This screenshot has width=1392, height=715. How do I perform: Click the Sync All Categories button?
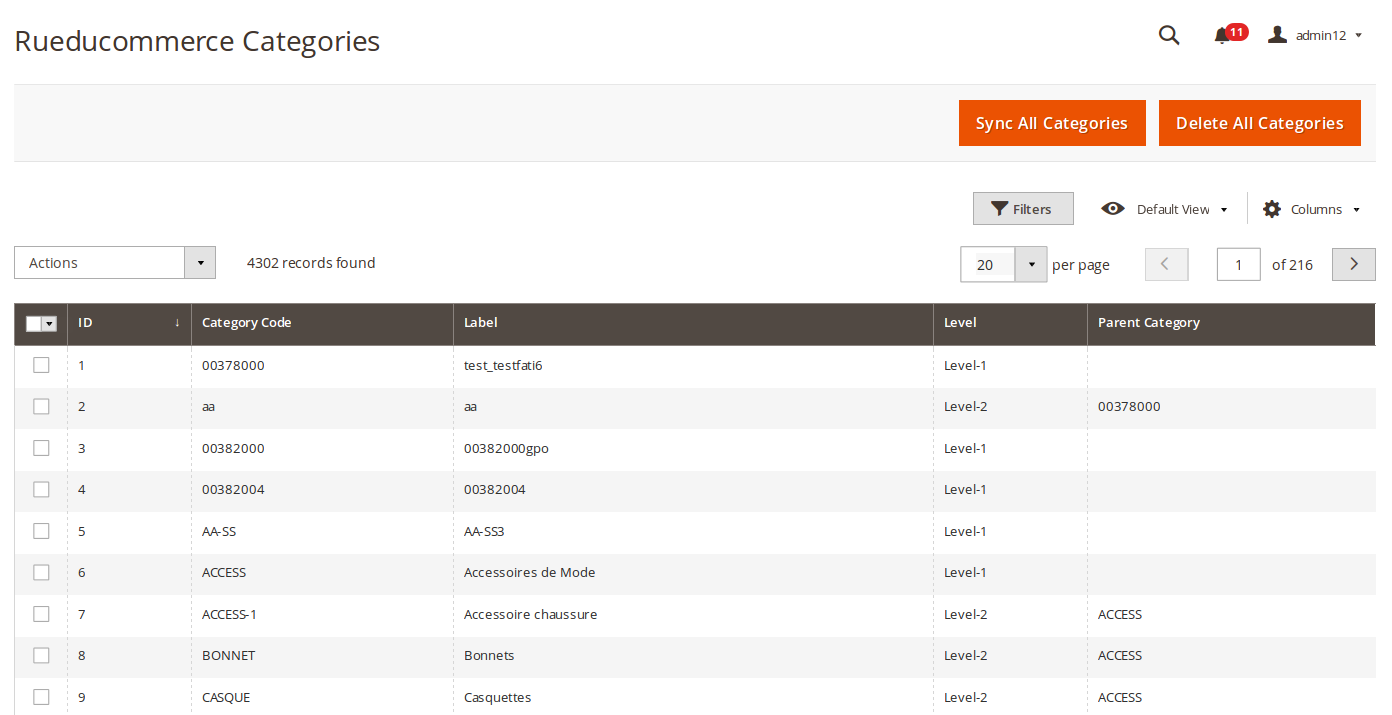point(1052,123)
